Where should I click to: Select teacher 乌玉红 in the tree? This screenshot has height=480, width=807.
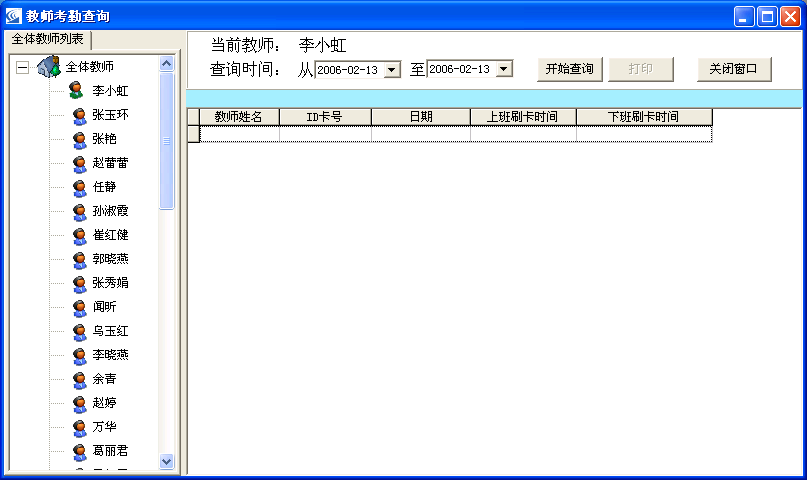[110, 331]
